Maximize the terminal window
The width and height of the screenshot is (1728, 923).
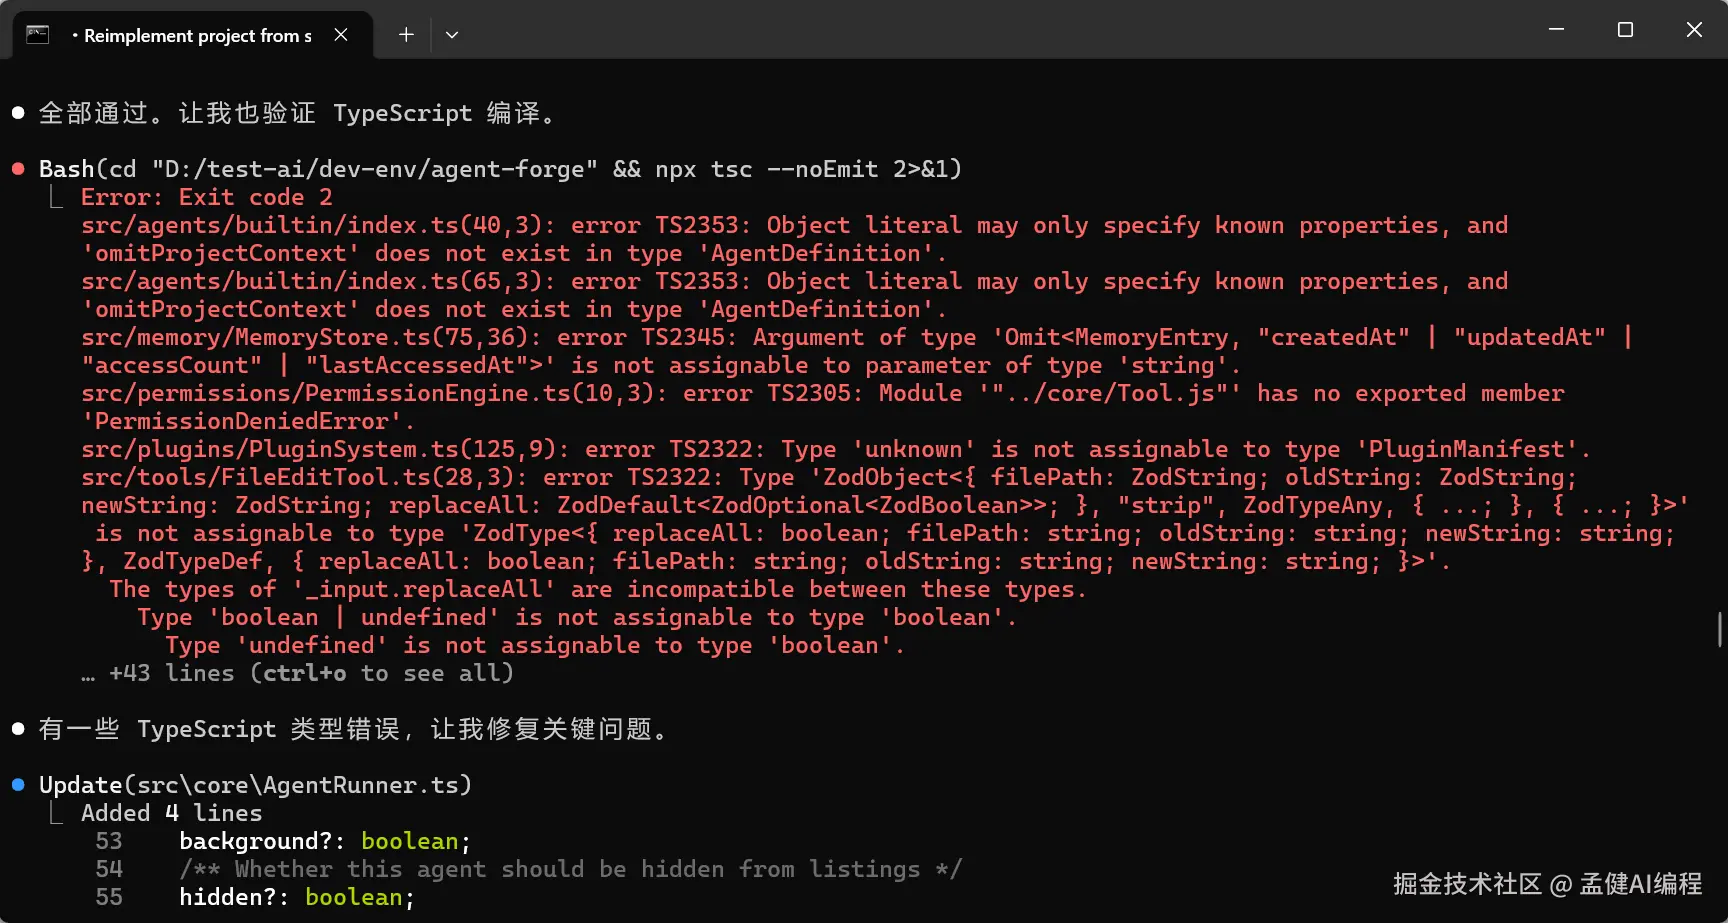tap(1625, 30)
